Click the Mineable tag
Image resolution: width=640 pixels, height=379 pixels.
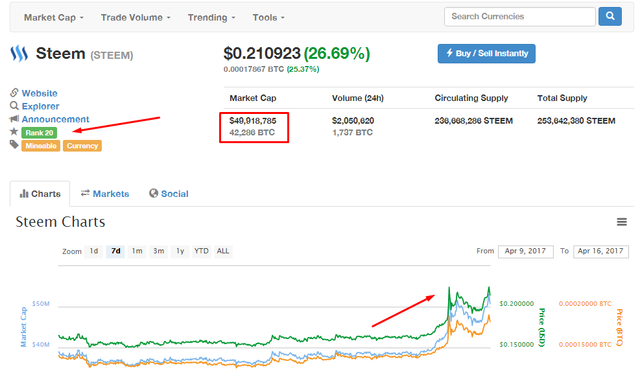point(41,146)
